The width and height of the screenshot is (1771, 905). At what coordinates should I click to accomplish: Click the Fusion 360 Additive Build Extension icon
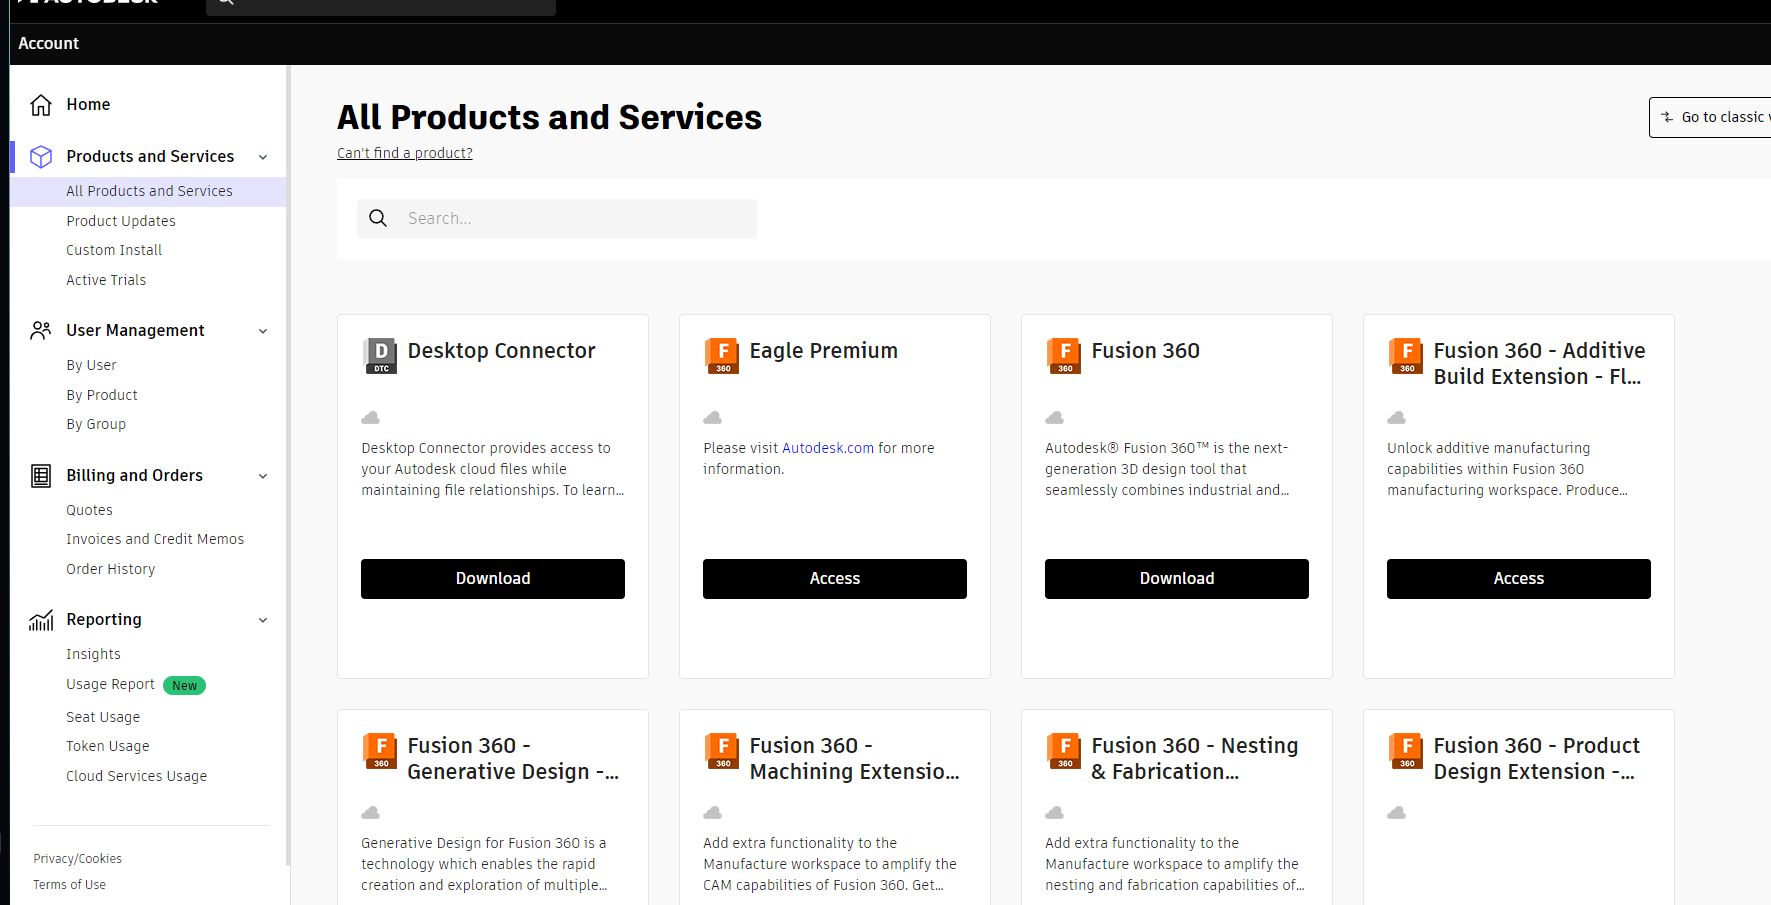1406,356
